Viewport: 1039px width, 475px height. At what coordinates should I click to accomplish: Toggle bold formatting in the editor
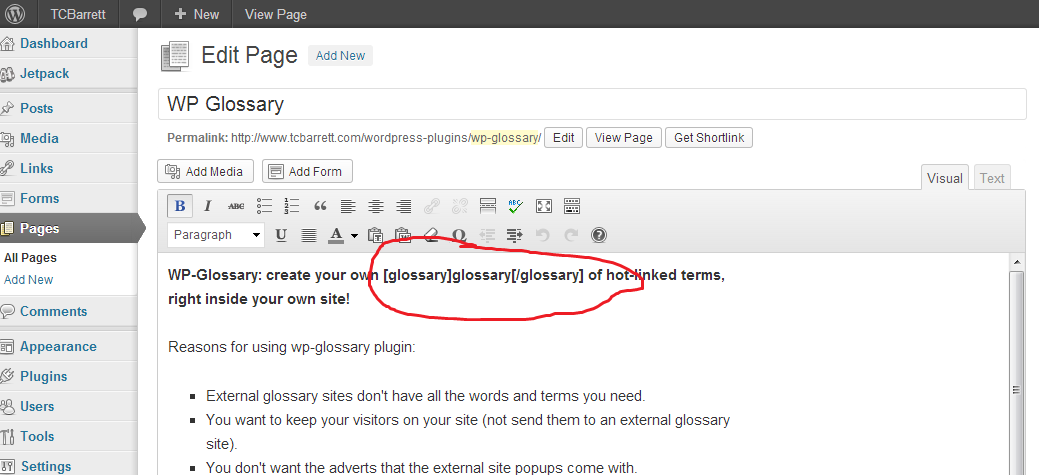180,206
